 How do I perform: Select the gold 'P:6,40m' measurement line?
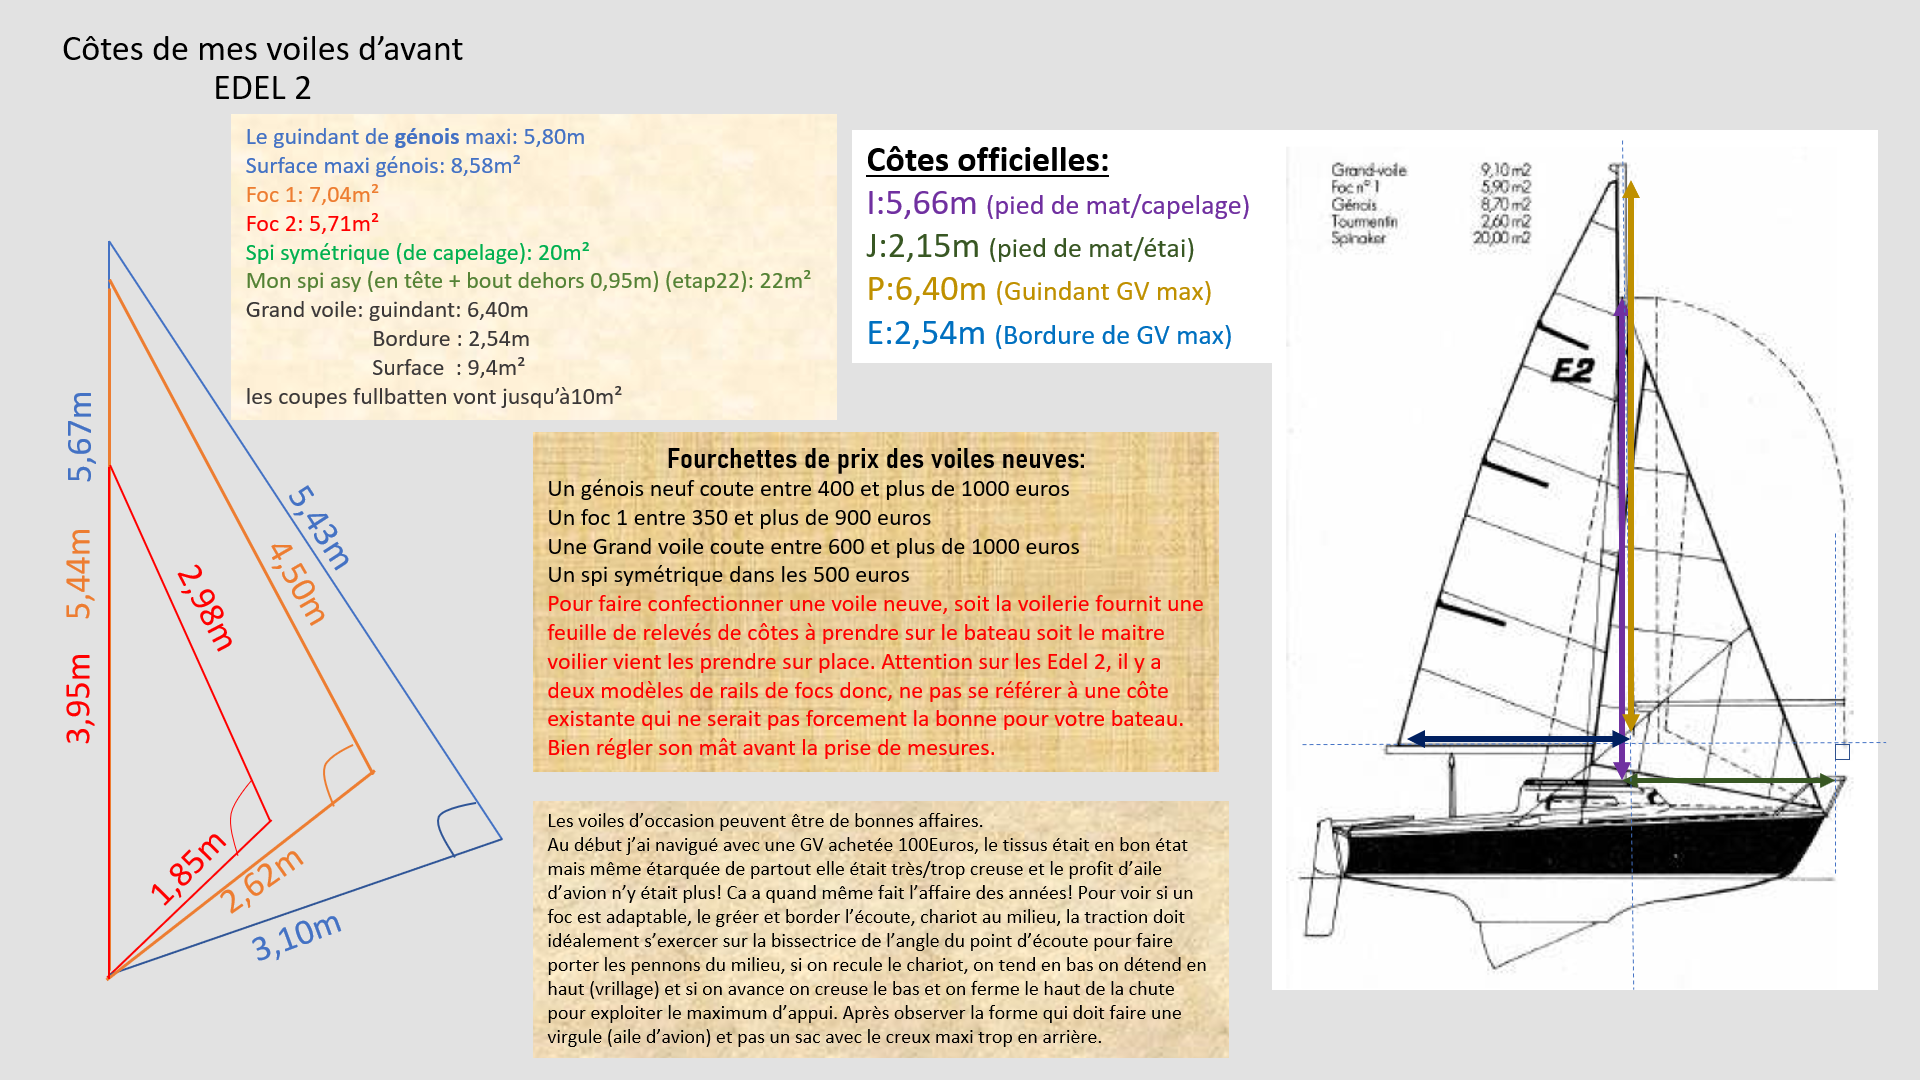(x=1039, y=290)
